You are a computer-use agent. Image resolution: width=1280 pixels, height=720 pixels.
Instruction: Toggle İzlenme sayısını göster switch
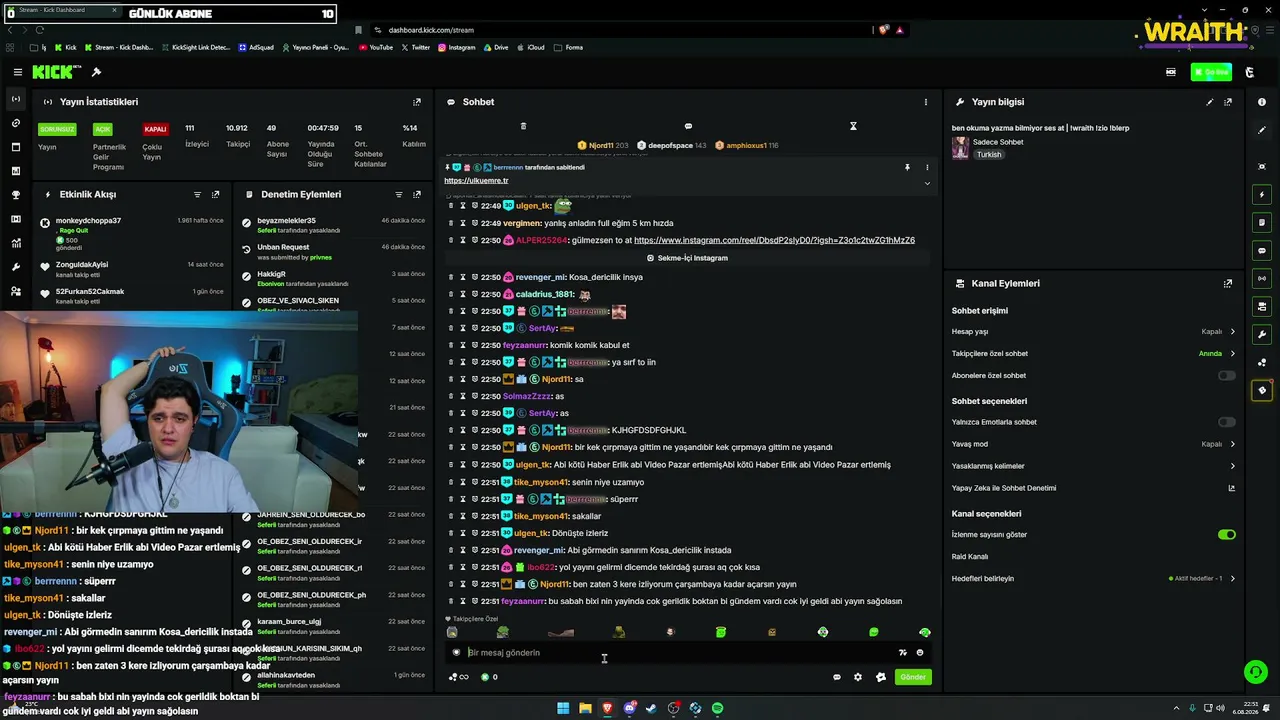coord(1227,534)
